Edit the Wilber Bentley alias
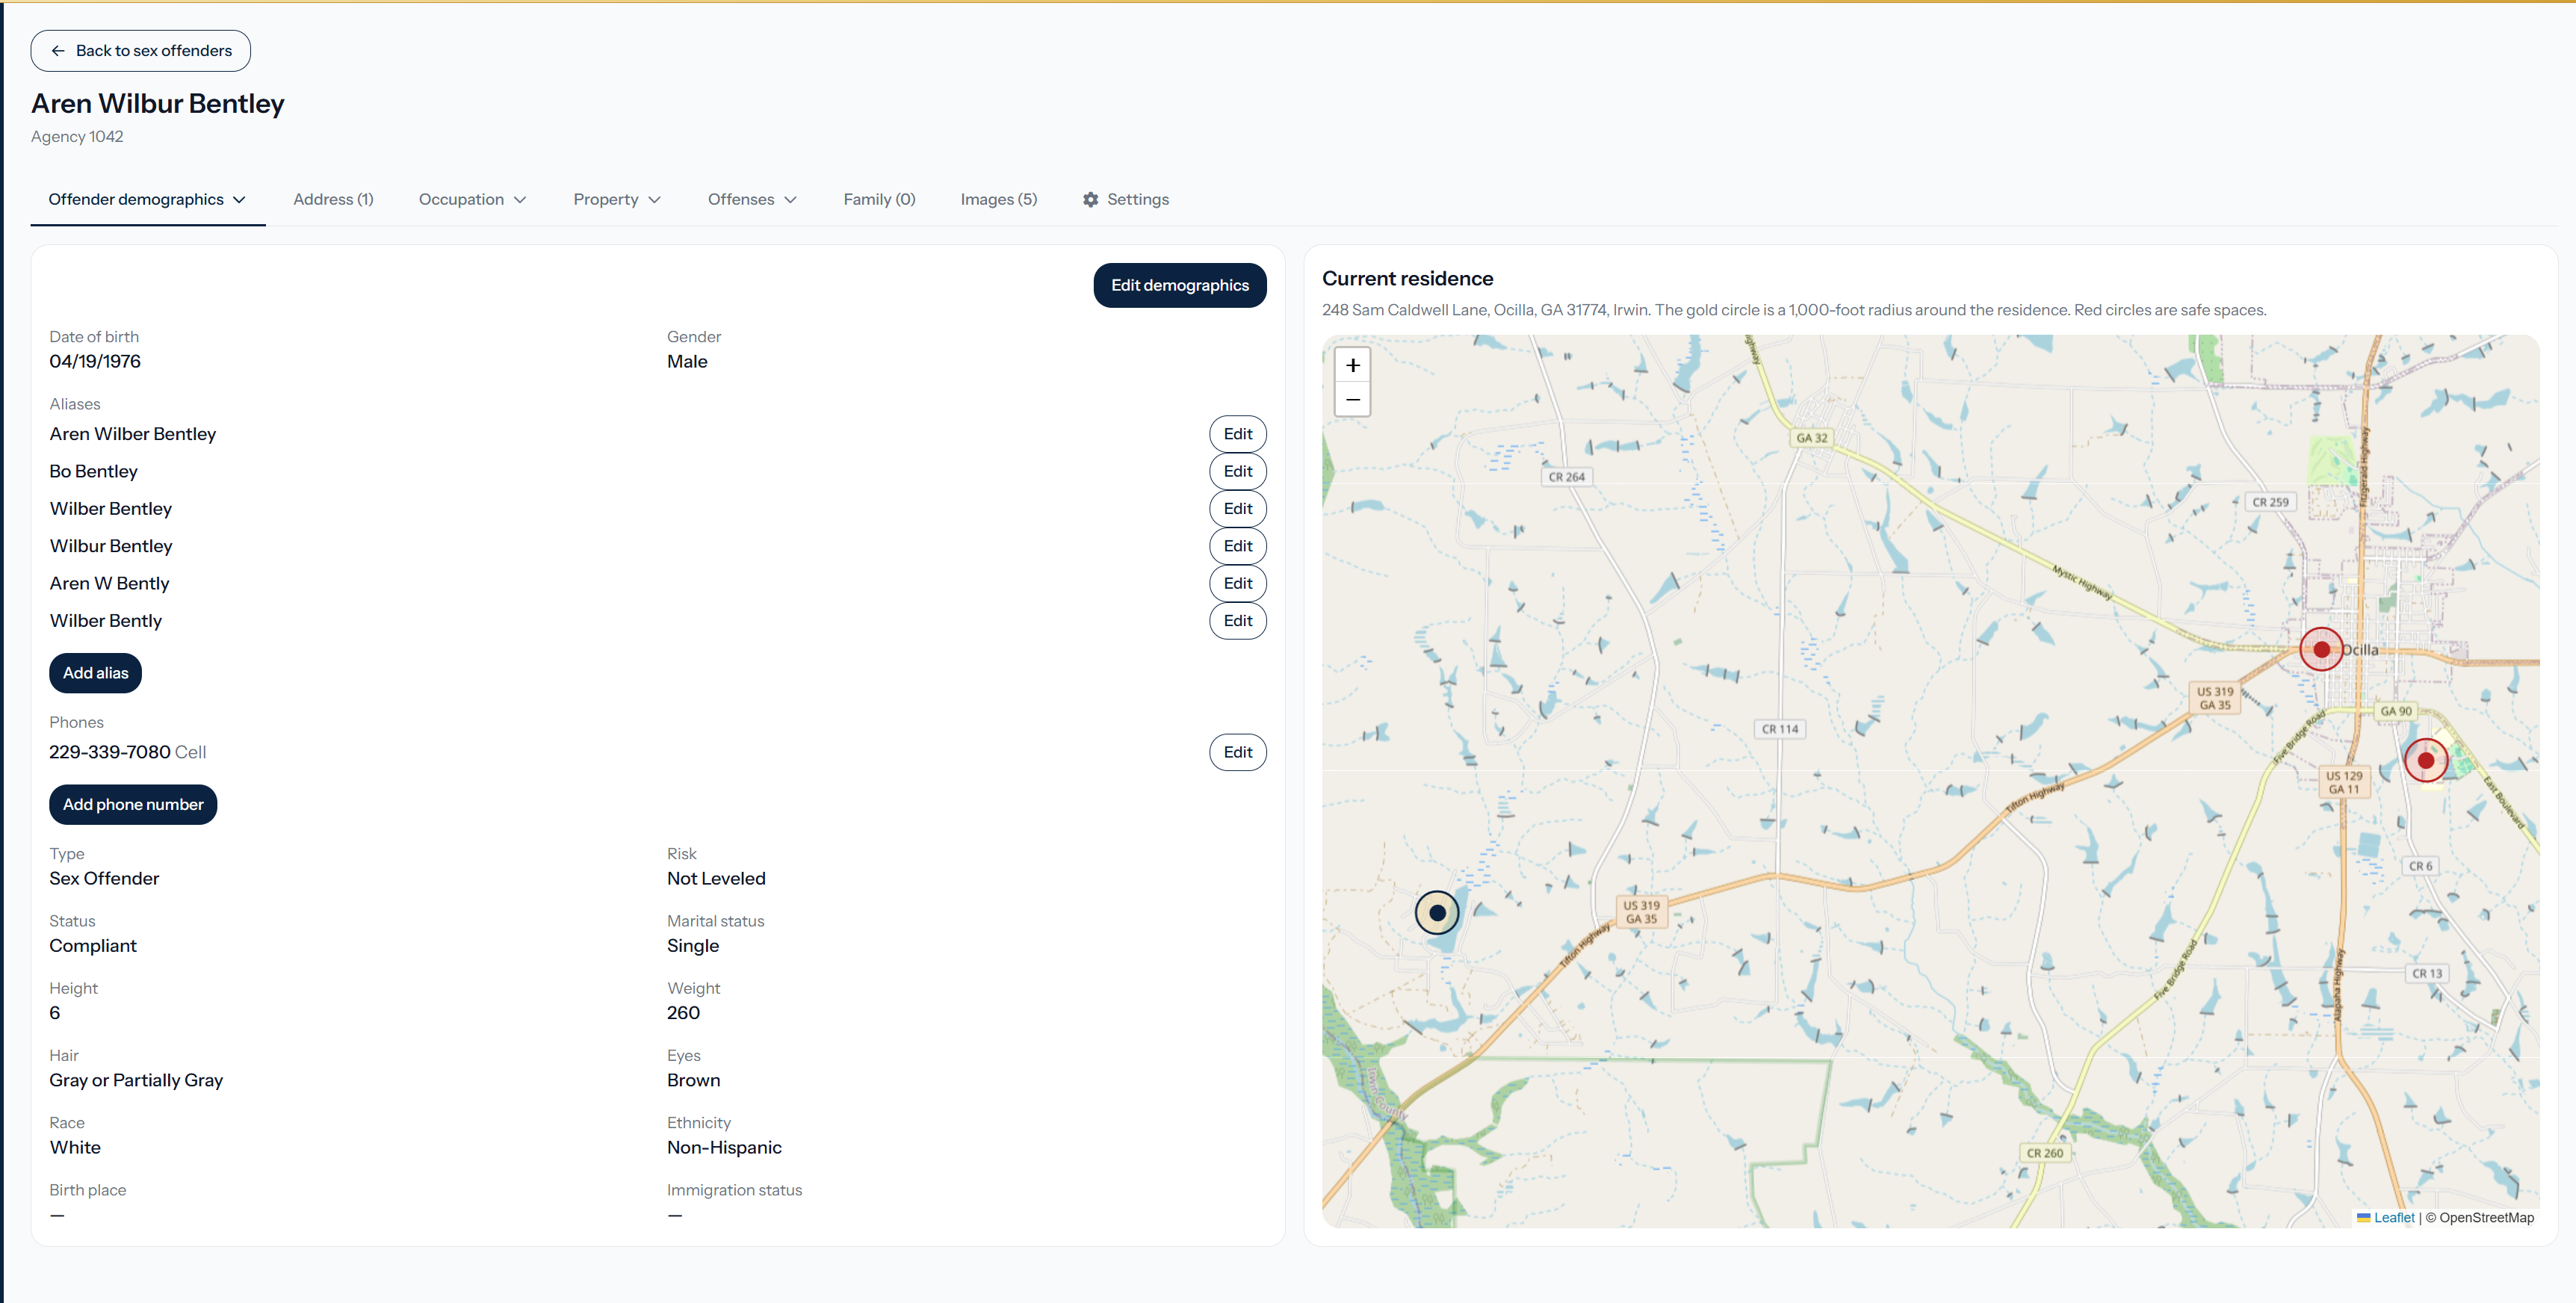The width and height of the screenshot is (2576, 1303). click(1237, 509)
